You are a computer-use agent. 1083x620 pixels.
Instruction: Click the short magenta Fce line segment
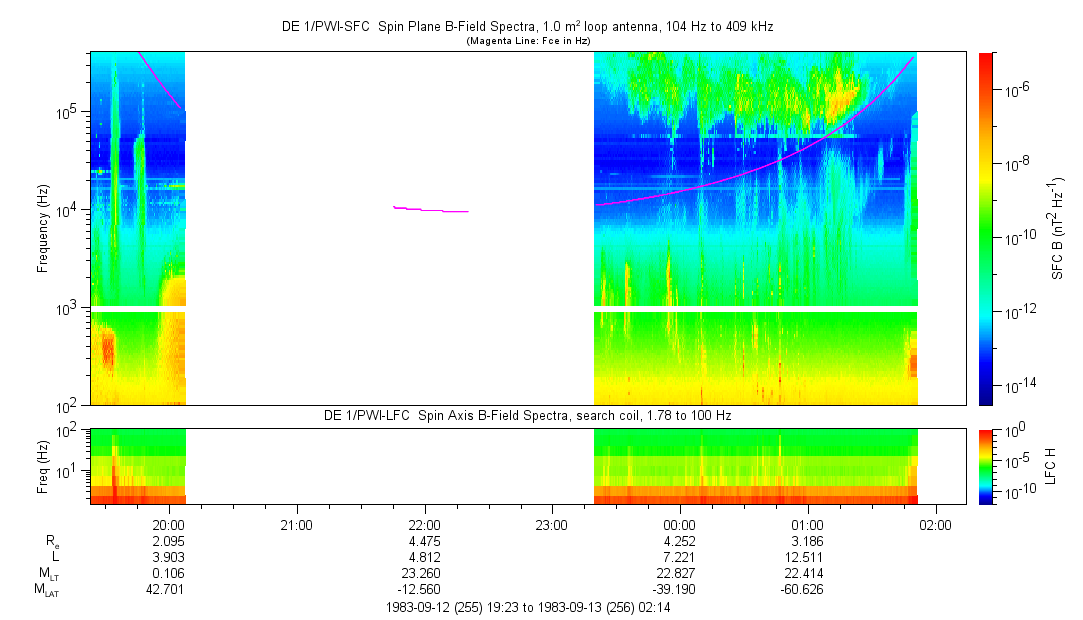[x=430, y=209]
